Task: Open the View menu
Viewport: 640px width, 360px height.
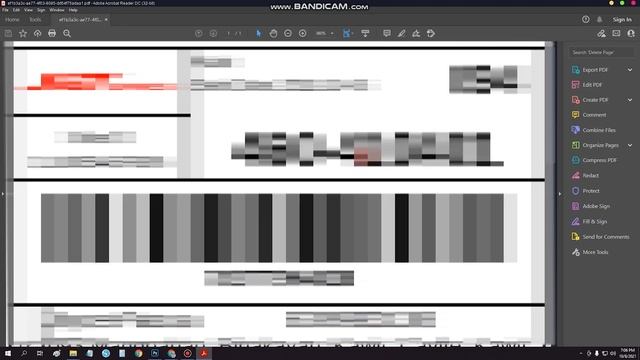Action: (x=28, y=10)
